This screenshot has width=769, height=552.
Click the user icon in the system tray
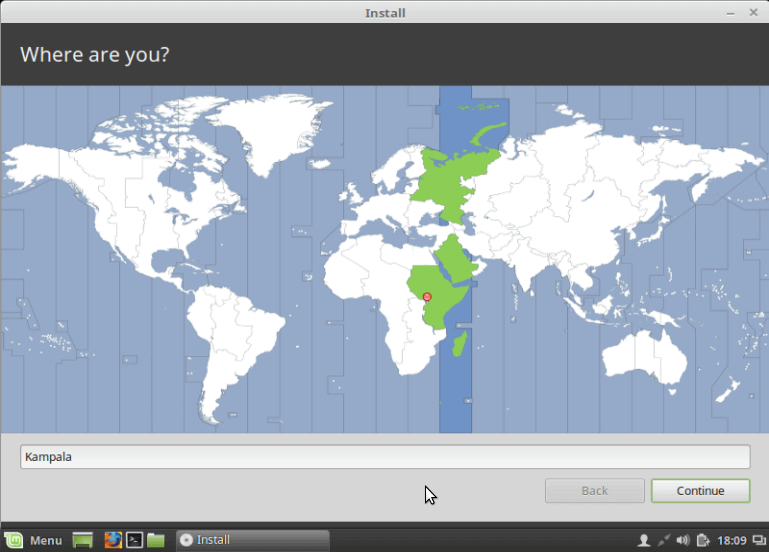click(643, 540)
